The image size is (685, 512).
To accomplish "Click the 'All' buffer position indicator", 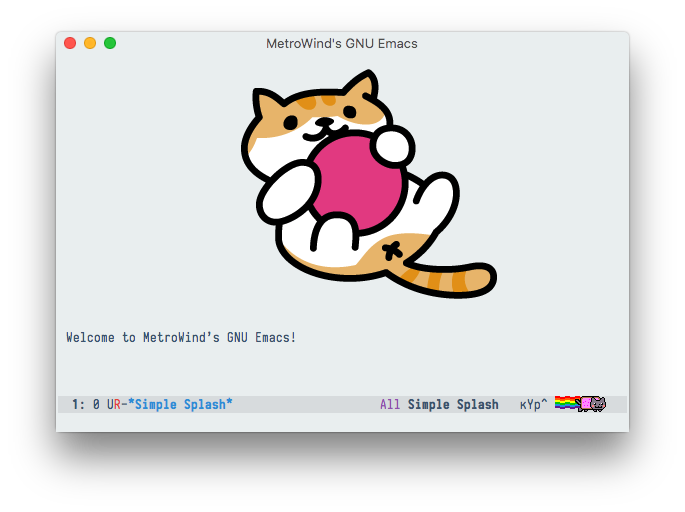I will click(390, 405).
